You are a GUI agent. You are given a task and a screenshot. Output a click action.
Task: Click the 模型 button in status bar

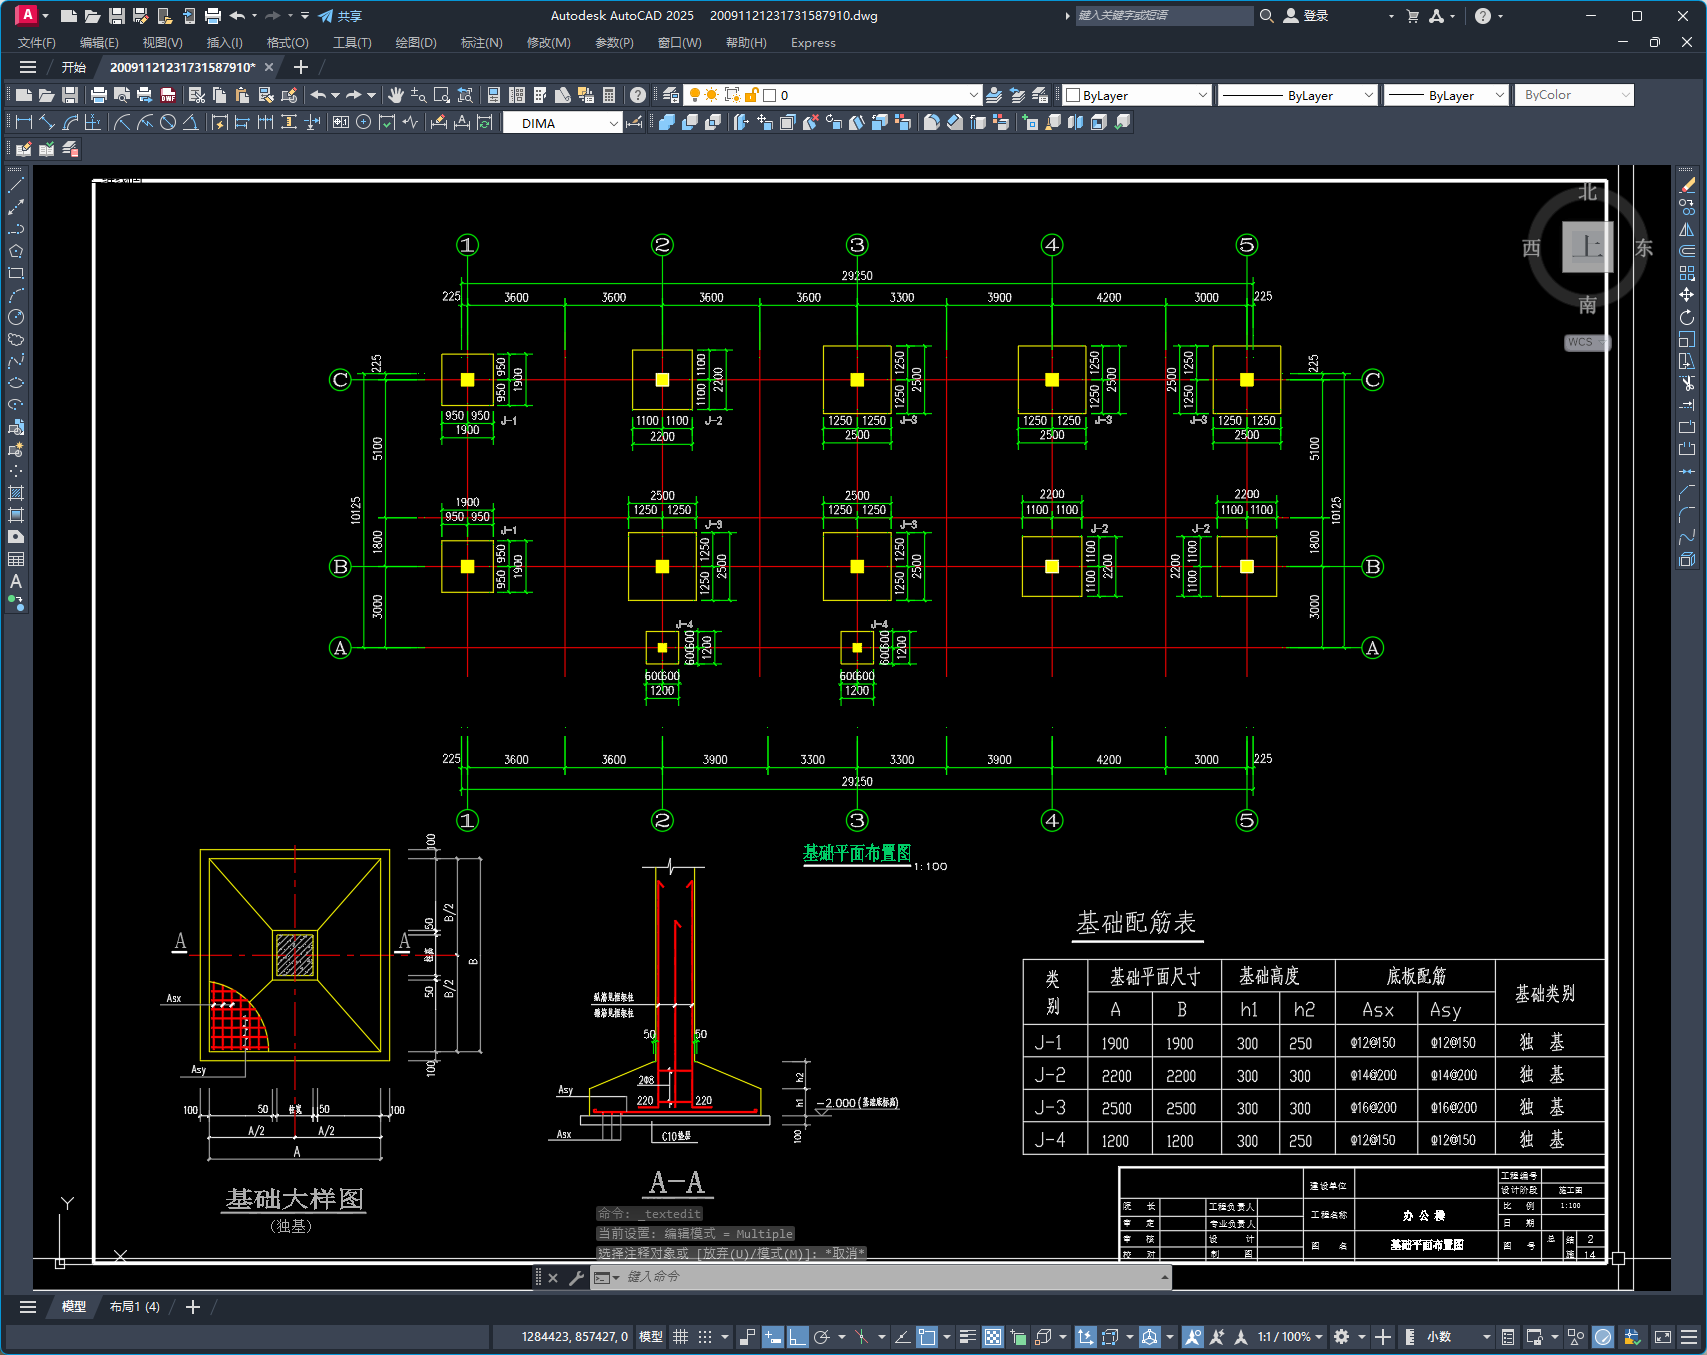(x=651, y=1337)
